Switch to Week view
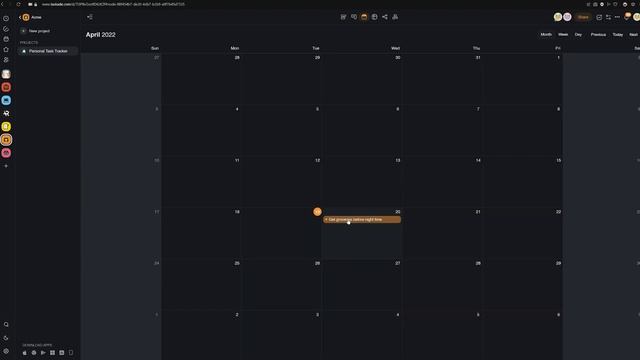The width and height of the screenshot is (640, 360). point(563,35)
